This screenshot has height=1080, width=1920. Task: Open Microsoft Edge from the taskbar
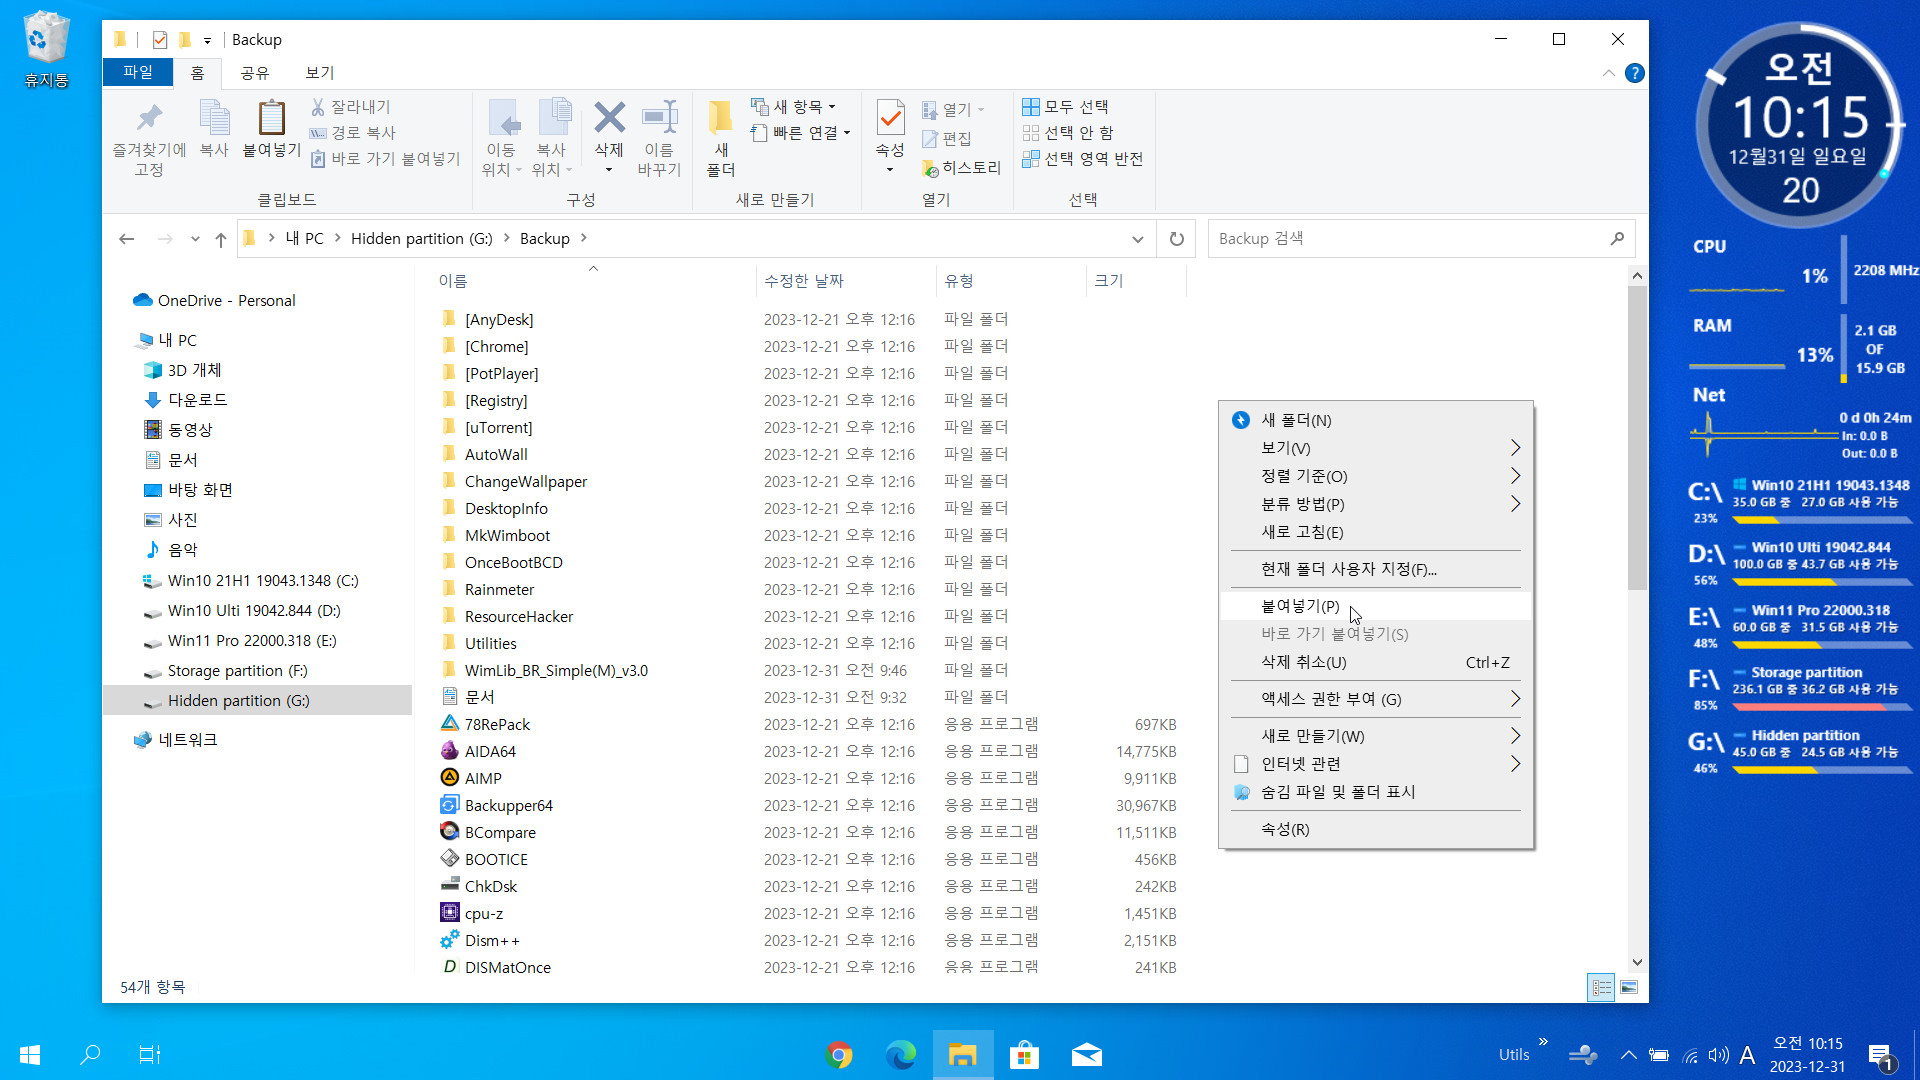coord(900,1055)
